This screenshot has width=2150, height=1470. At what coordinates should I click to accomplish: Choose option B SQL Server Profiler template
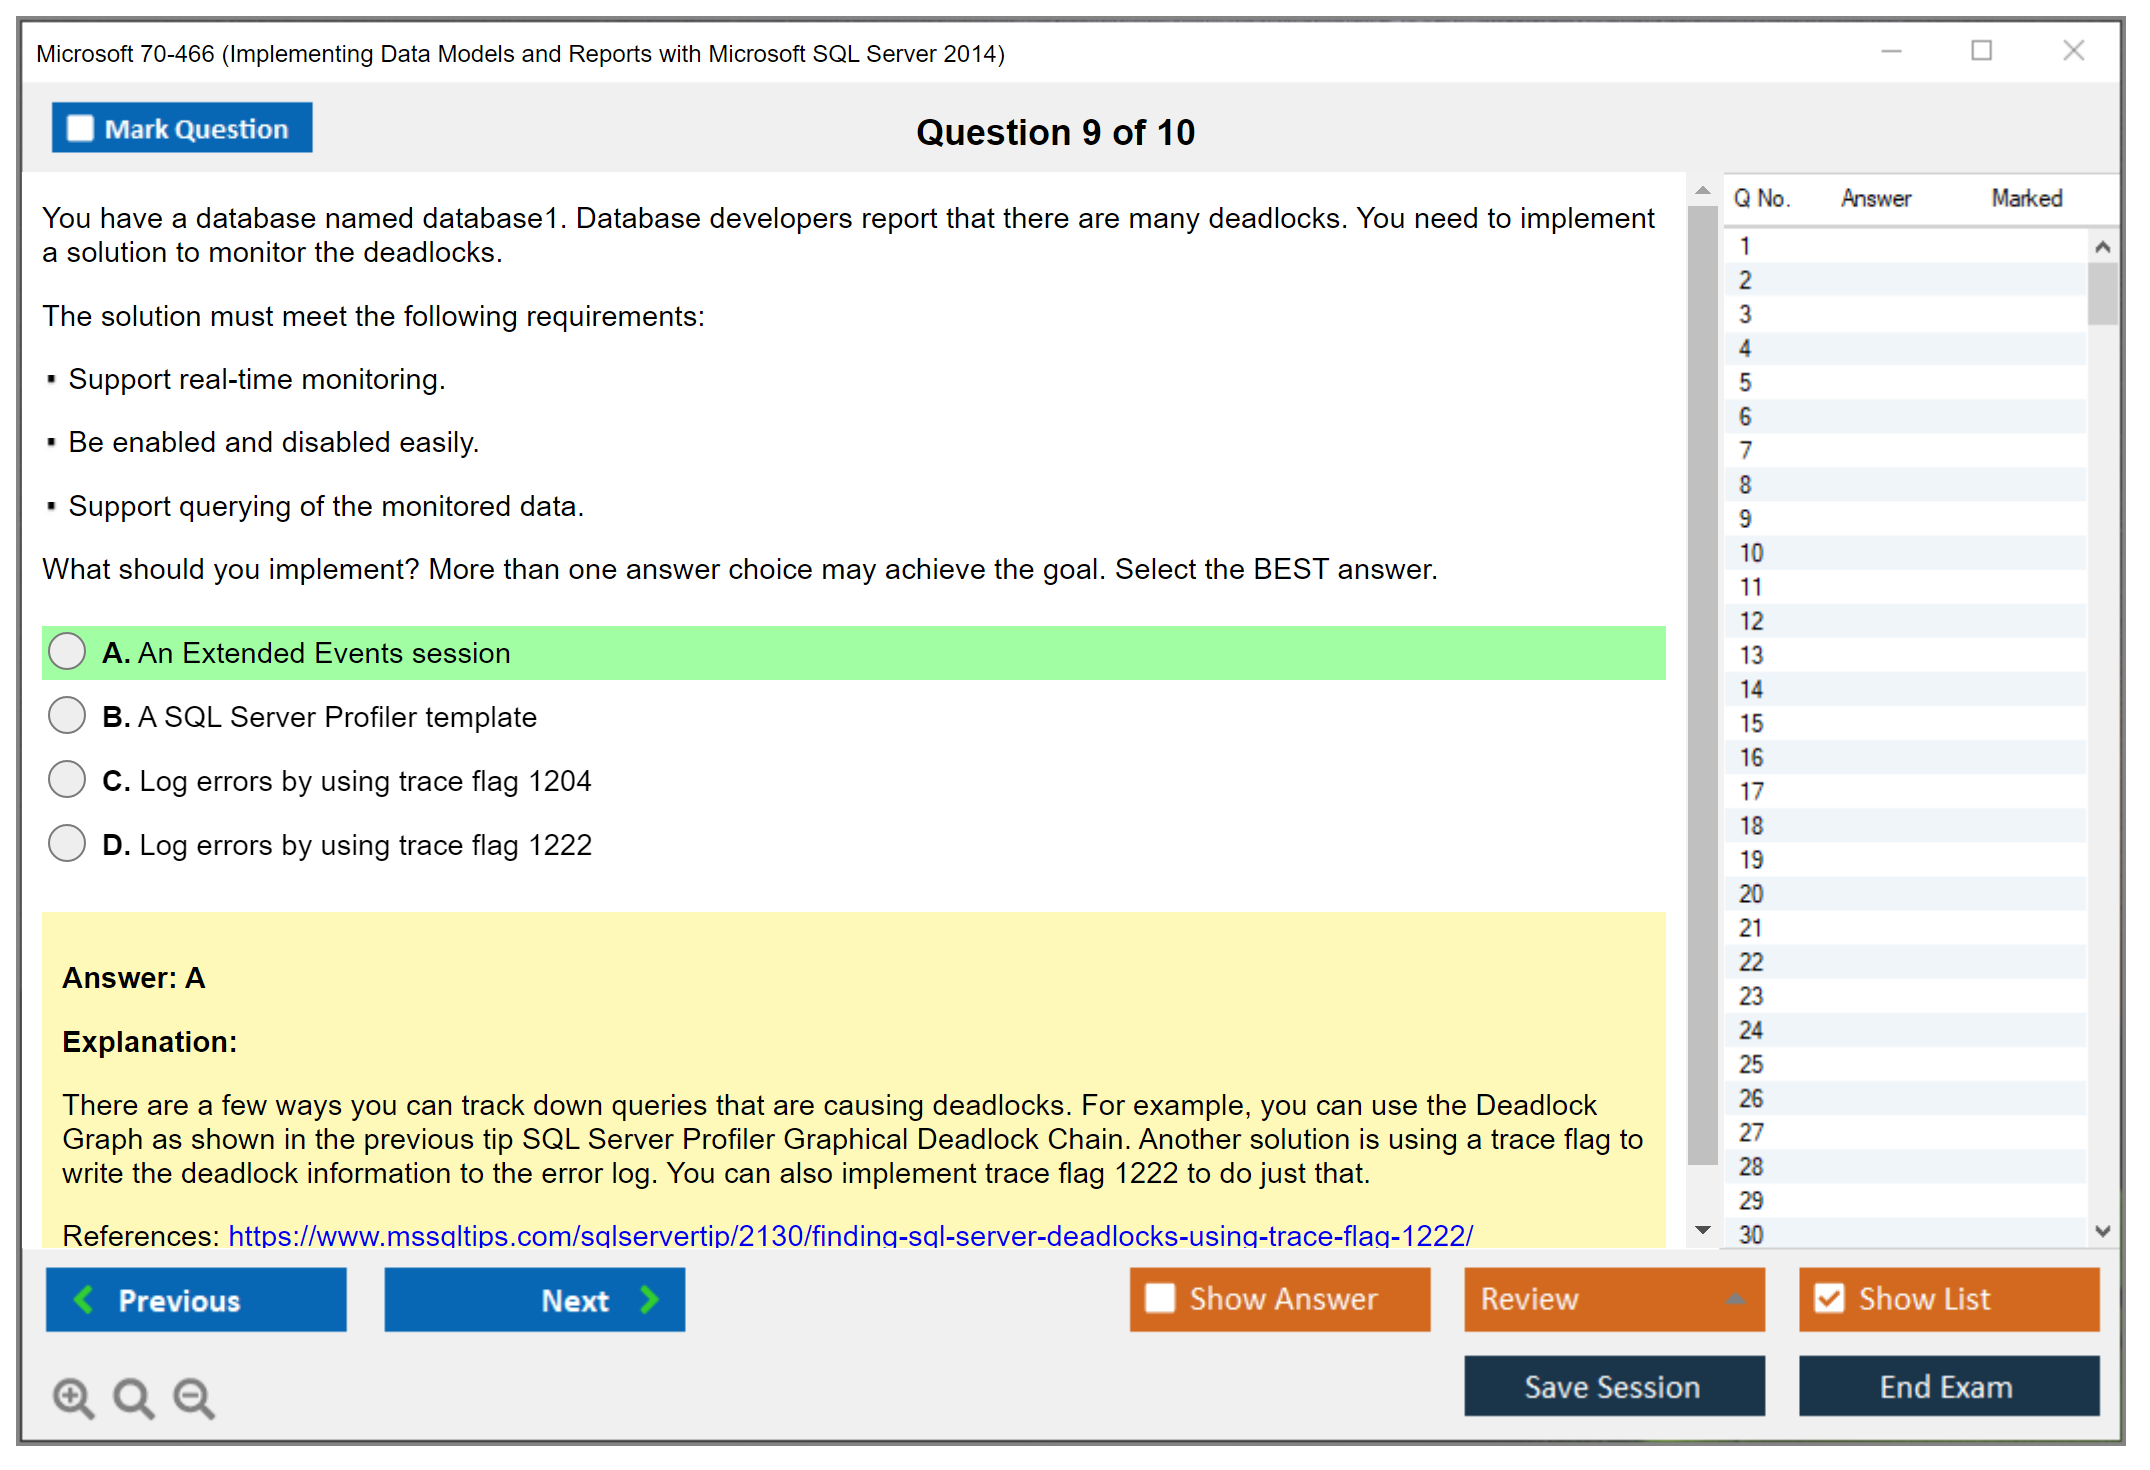(67, 715)
